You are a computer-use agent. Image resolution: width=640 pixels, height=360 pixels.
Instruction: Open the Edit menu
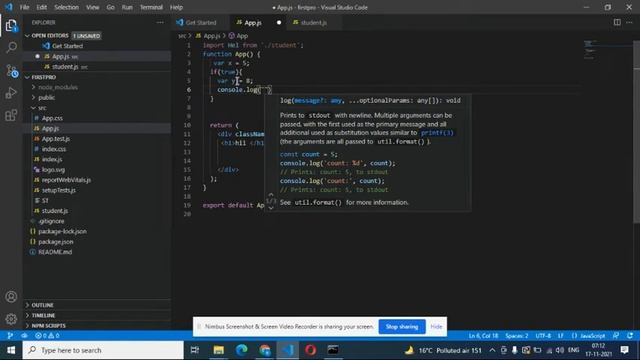point(41,7)
